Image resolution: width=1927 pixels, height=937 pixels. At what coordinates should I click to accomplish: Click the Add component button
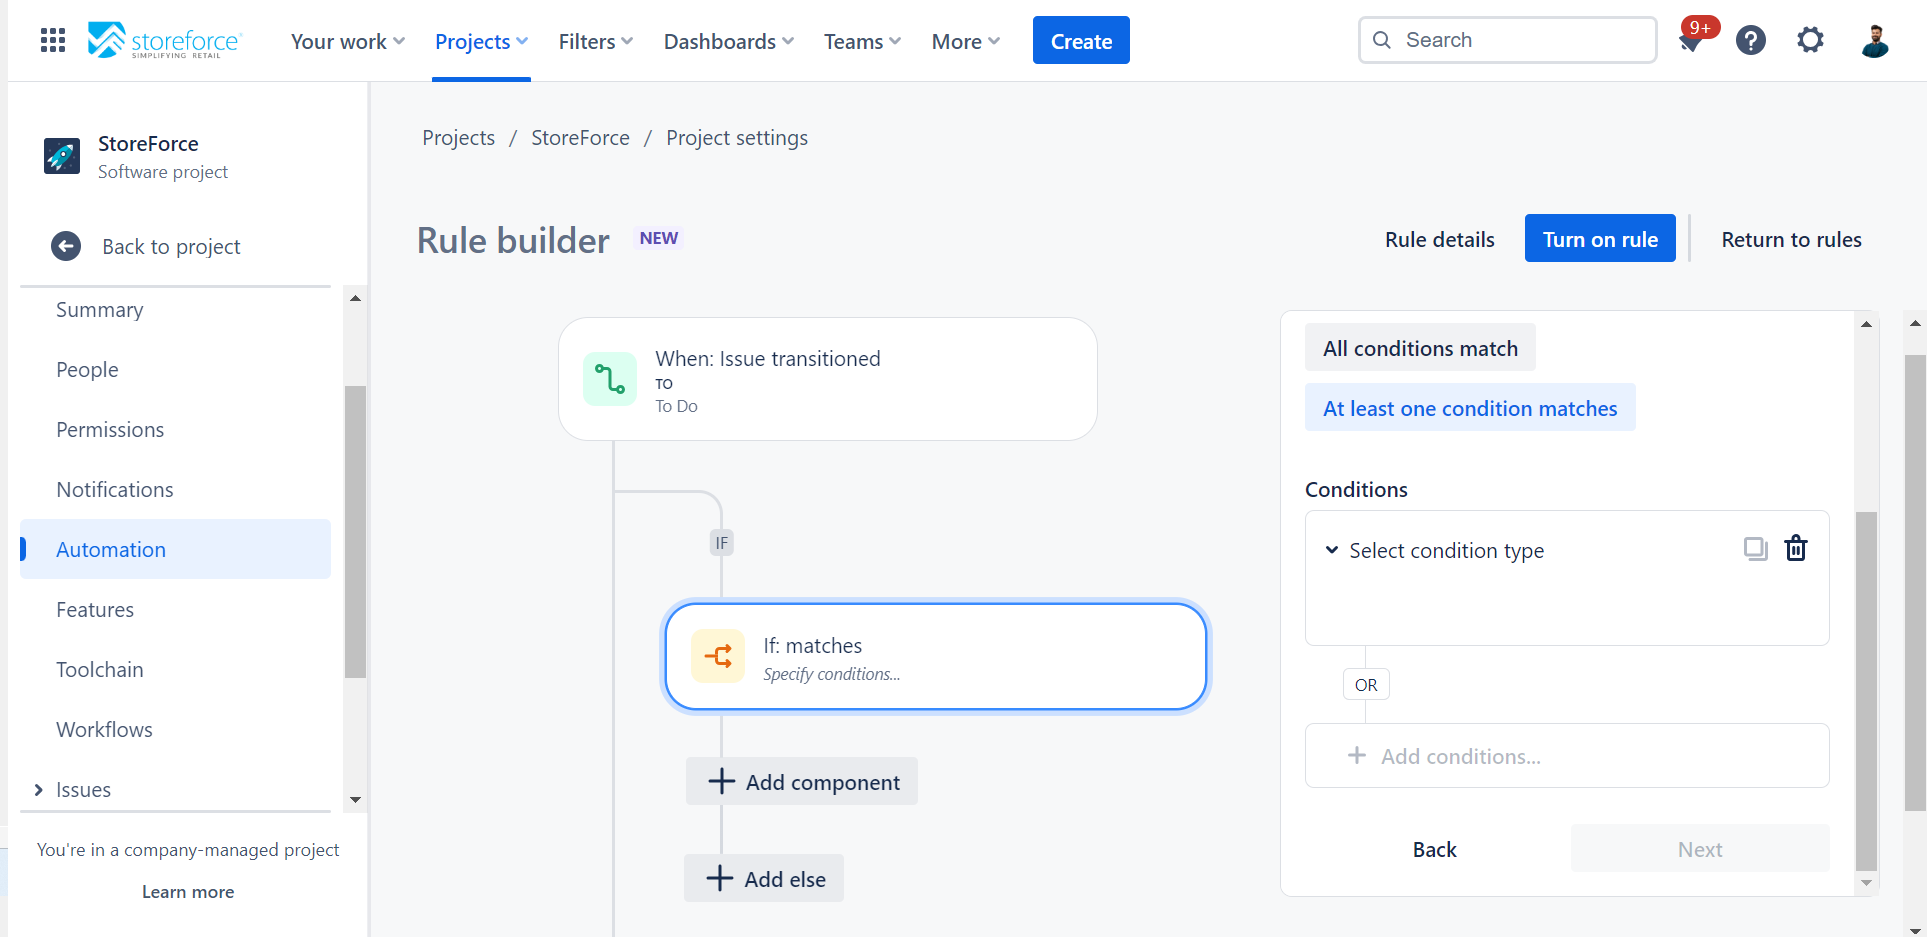(x=801, y=781)
